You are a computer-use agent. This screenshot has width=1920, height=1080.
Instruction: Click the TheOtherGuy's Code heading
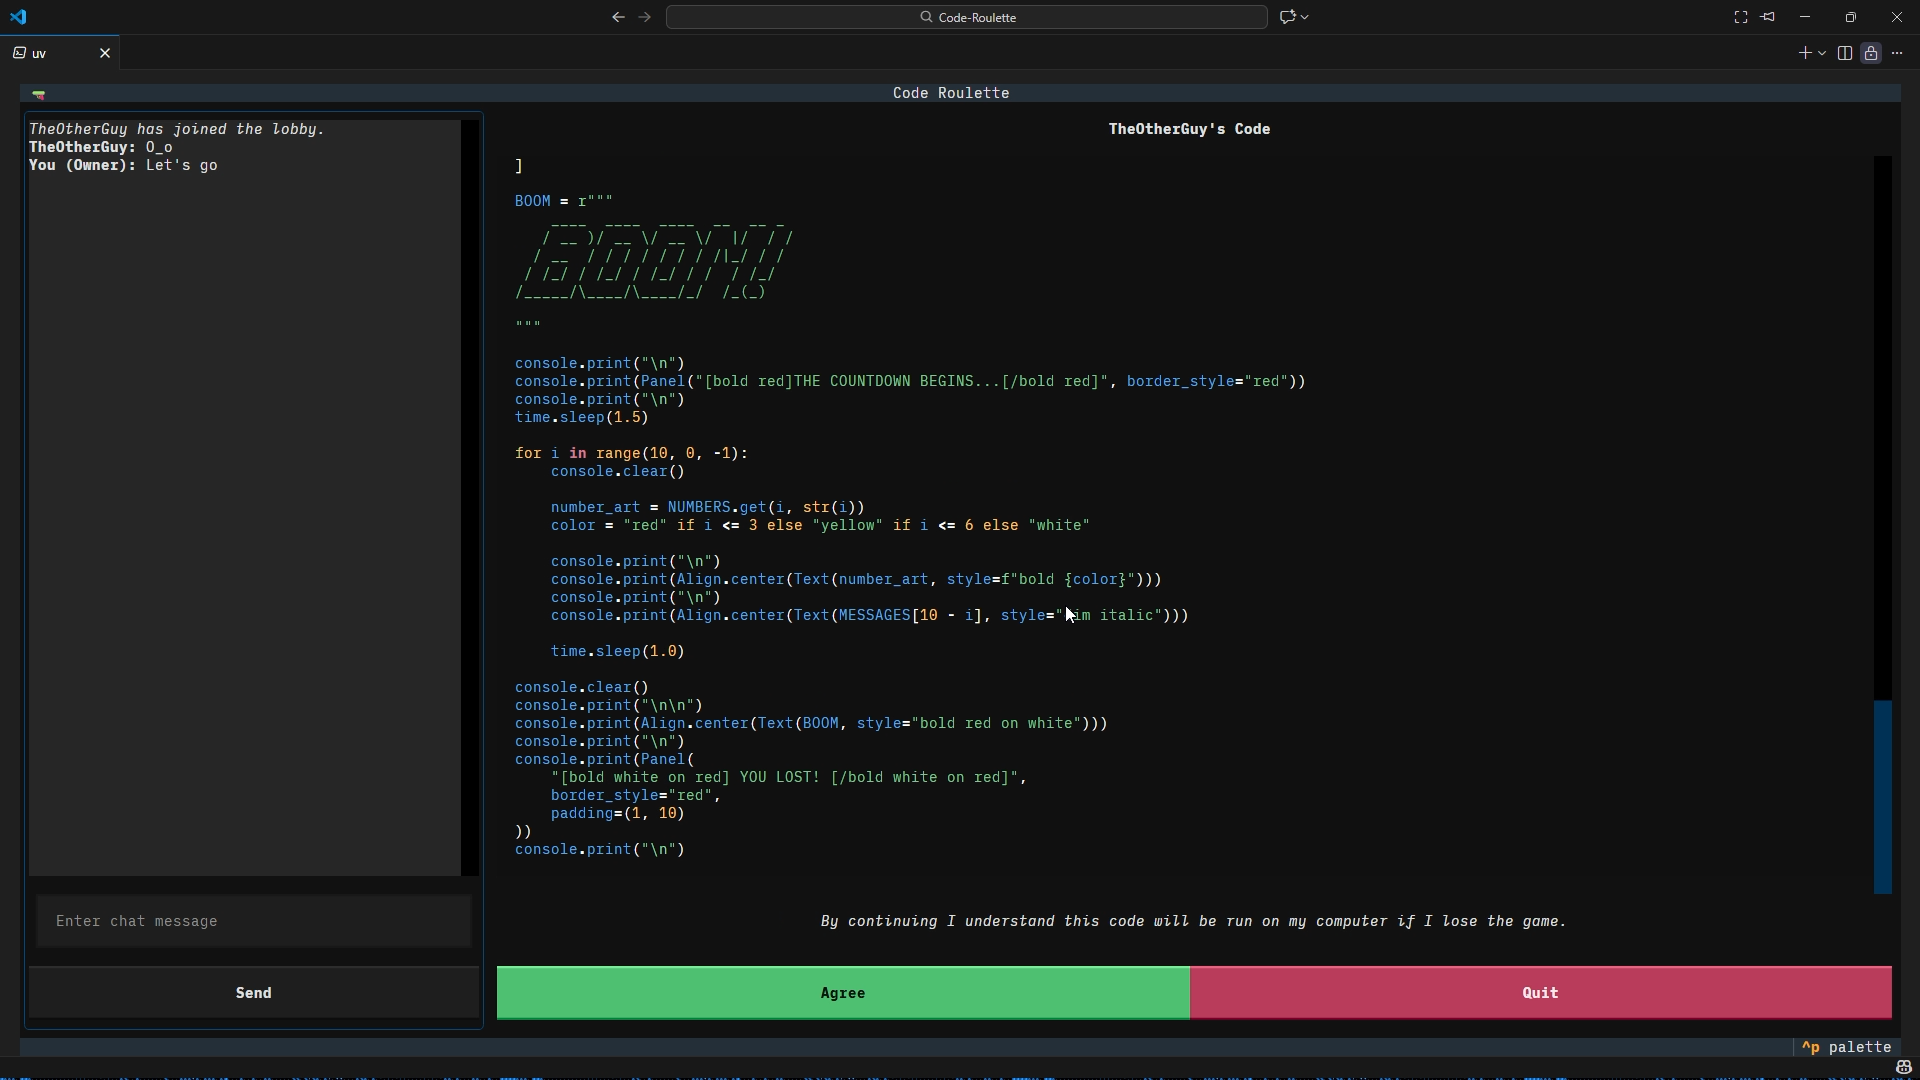(1189, 129)
